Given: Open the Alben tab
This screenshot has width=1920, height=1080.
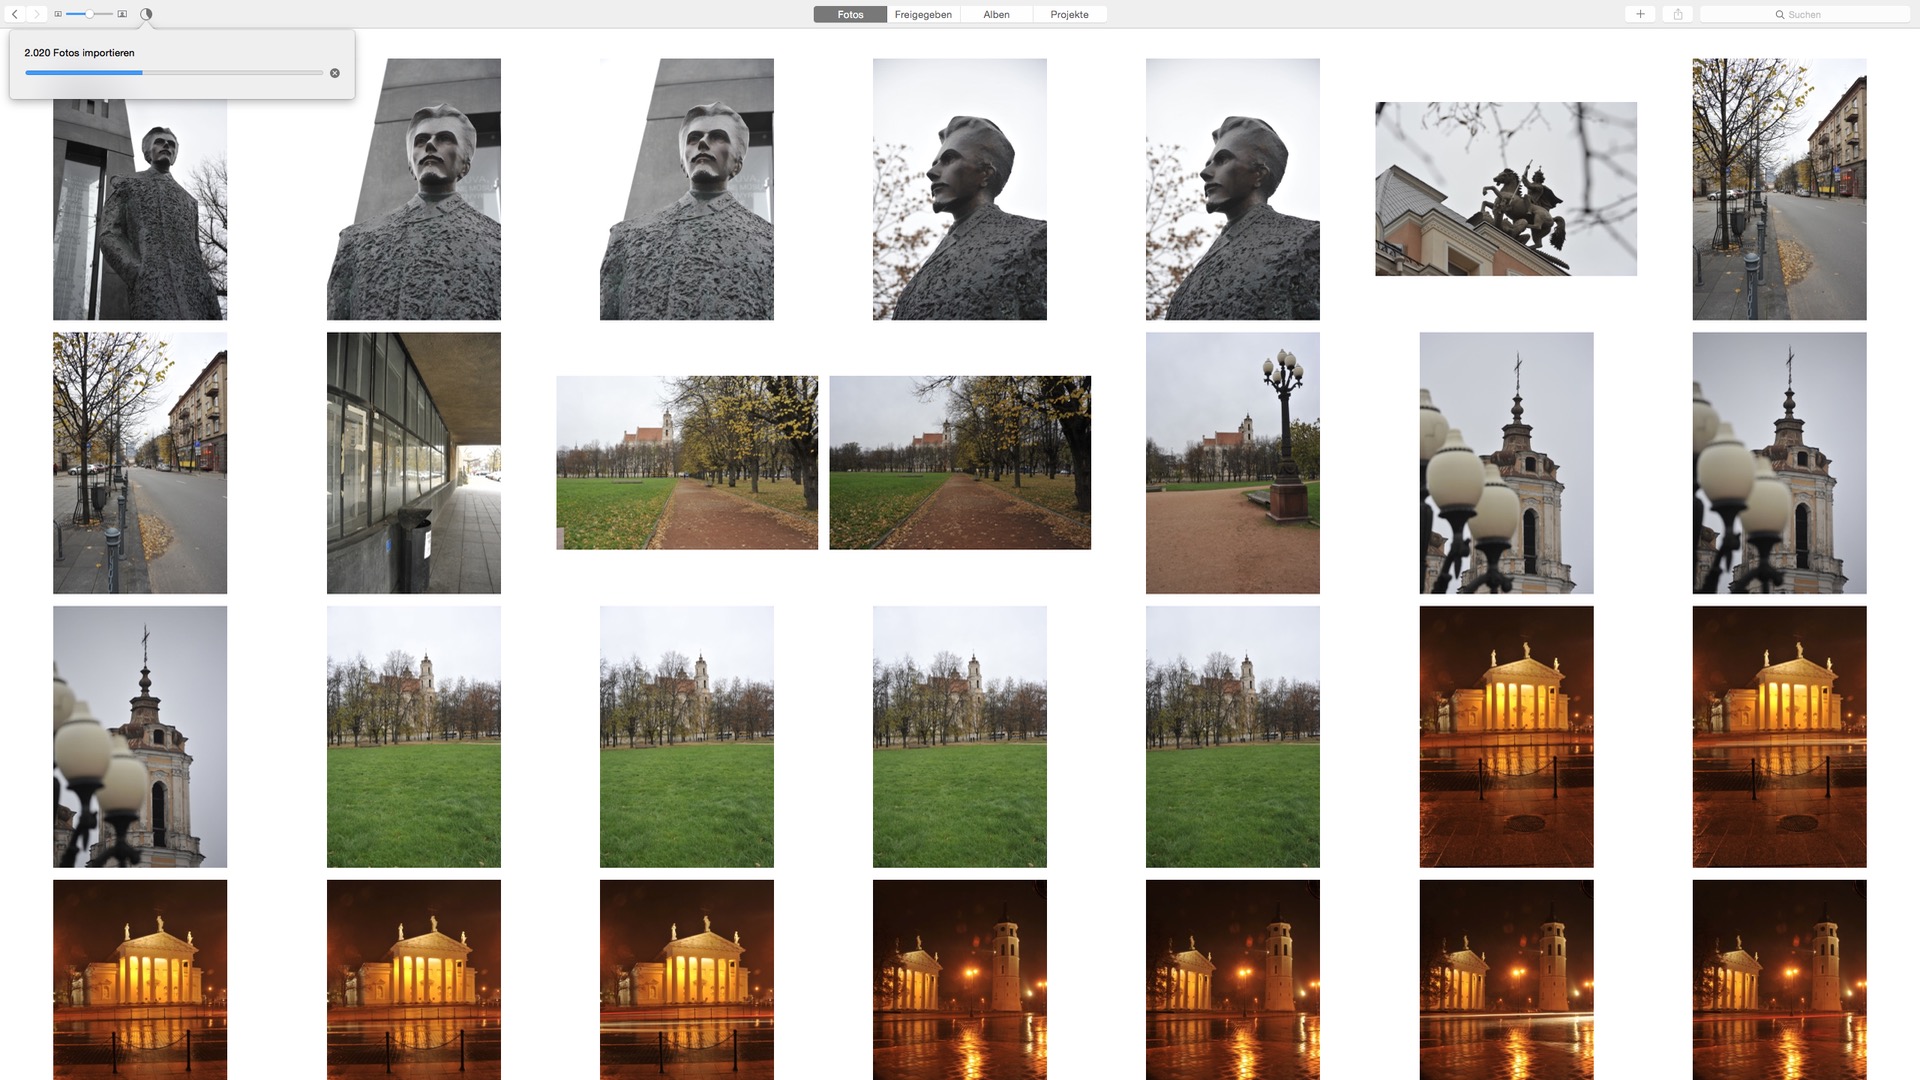Looking at the screenshot, I should click(996, 14).
